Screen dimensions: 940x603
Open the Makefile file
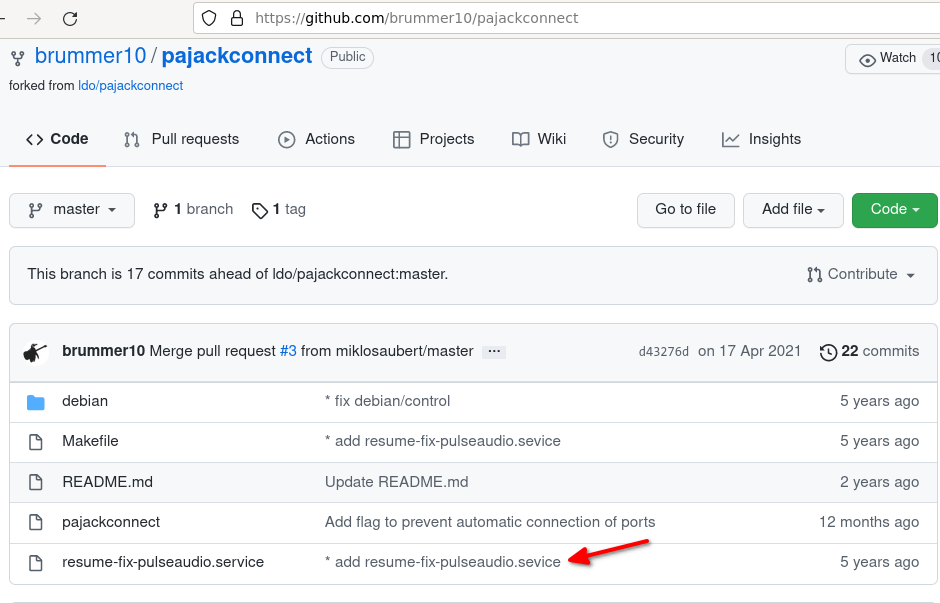[x=91, y=441]
